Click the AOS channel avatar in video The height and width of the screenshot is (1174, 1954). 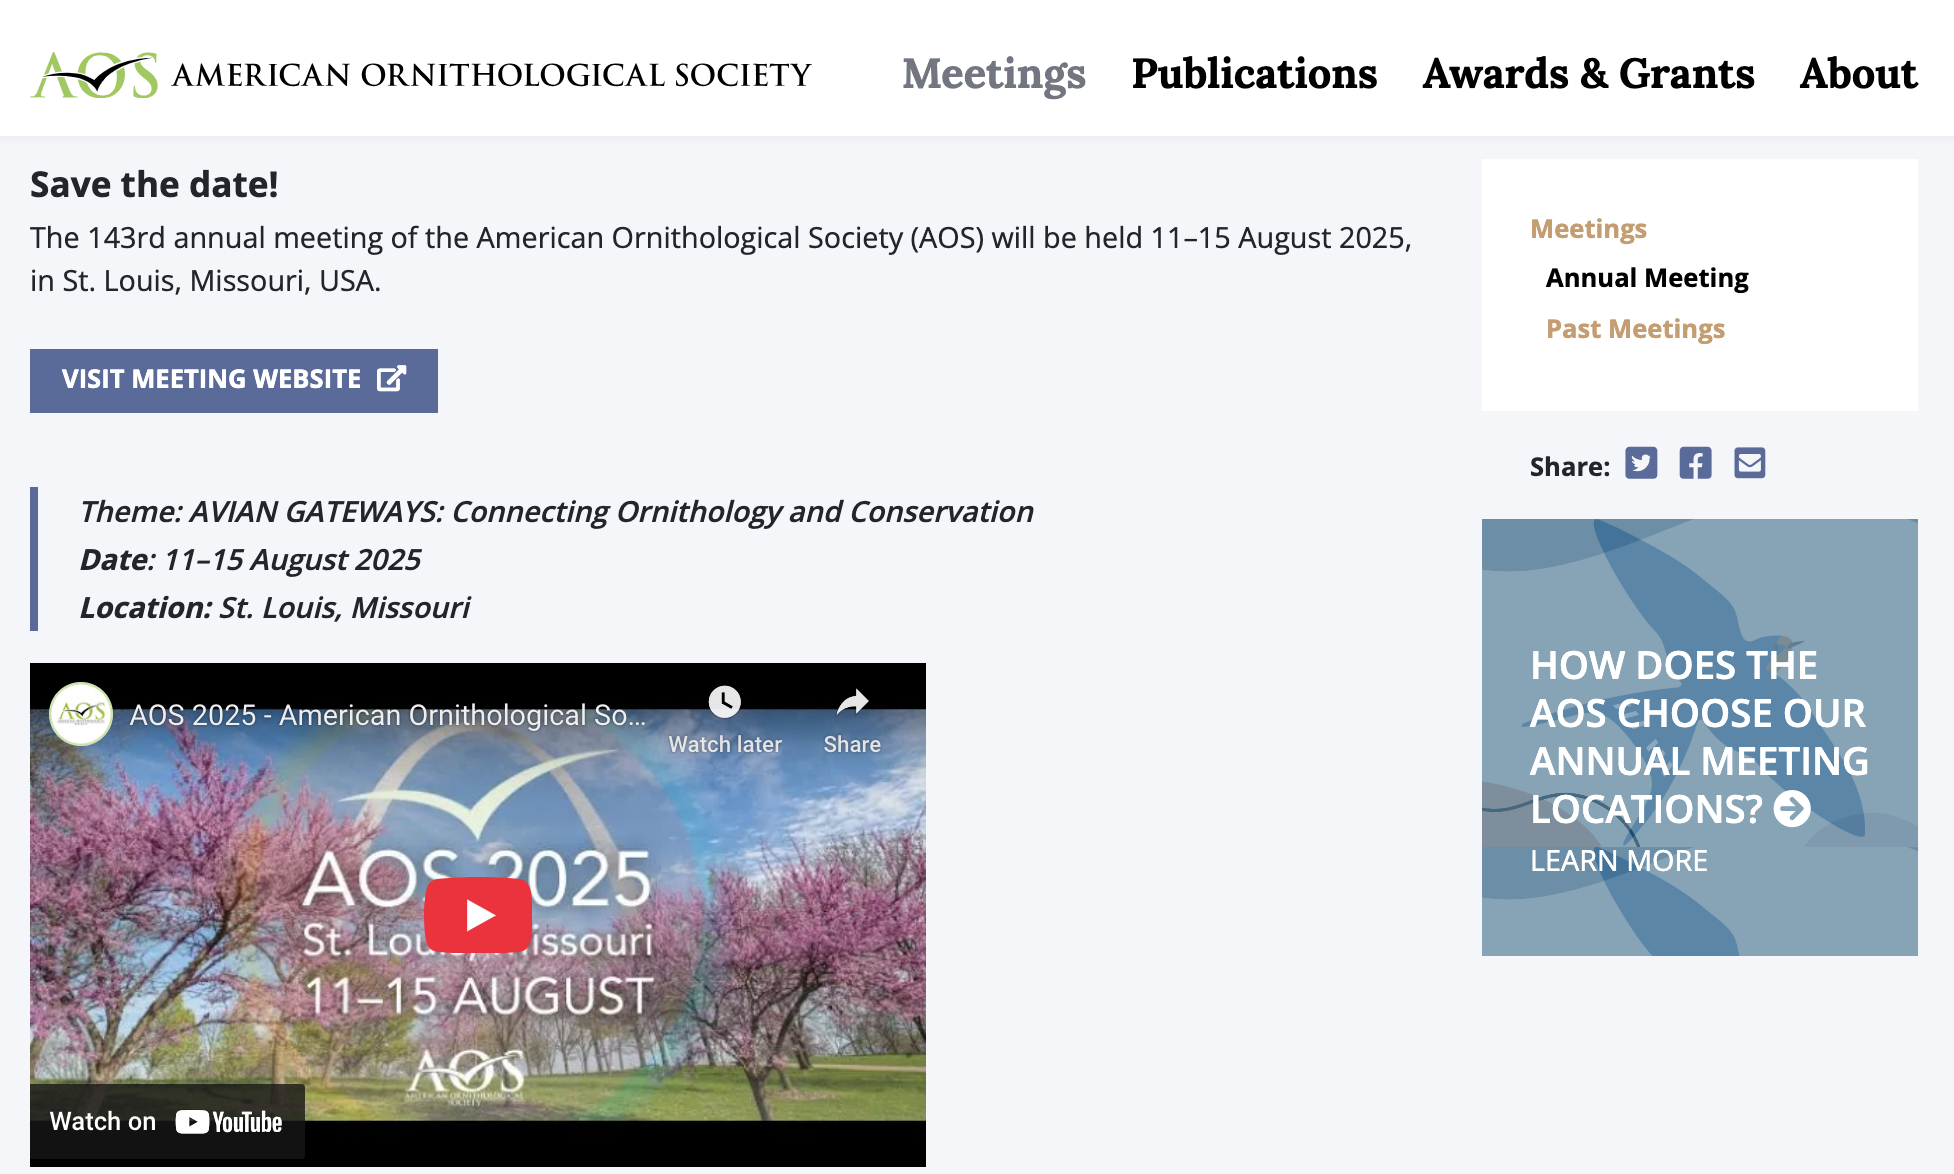point(81,714)
